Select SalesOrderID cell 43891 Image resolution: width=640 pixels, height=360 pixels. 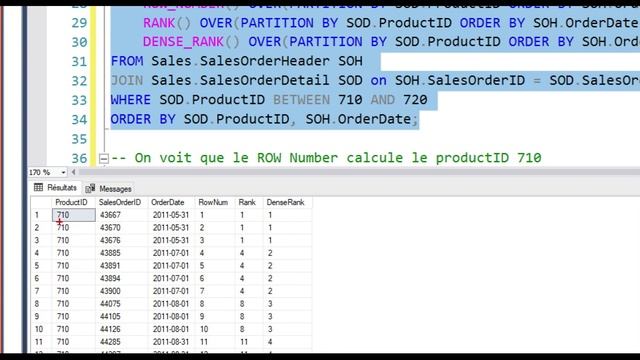[x=122, y=266]
